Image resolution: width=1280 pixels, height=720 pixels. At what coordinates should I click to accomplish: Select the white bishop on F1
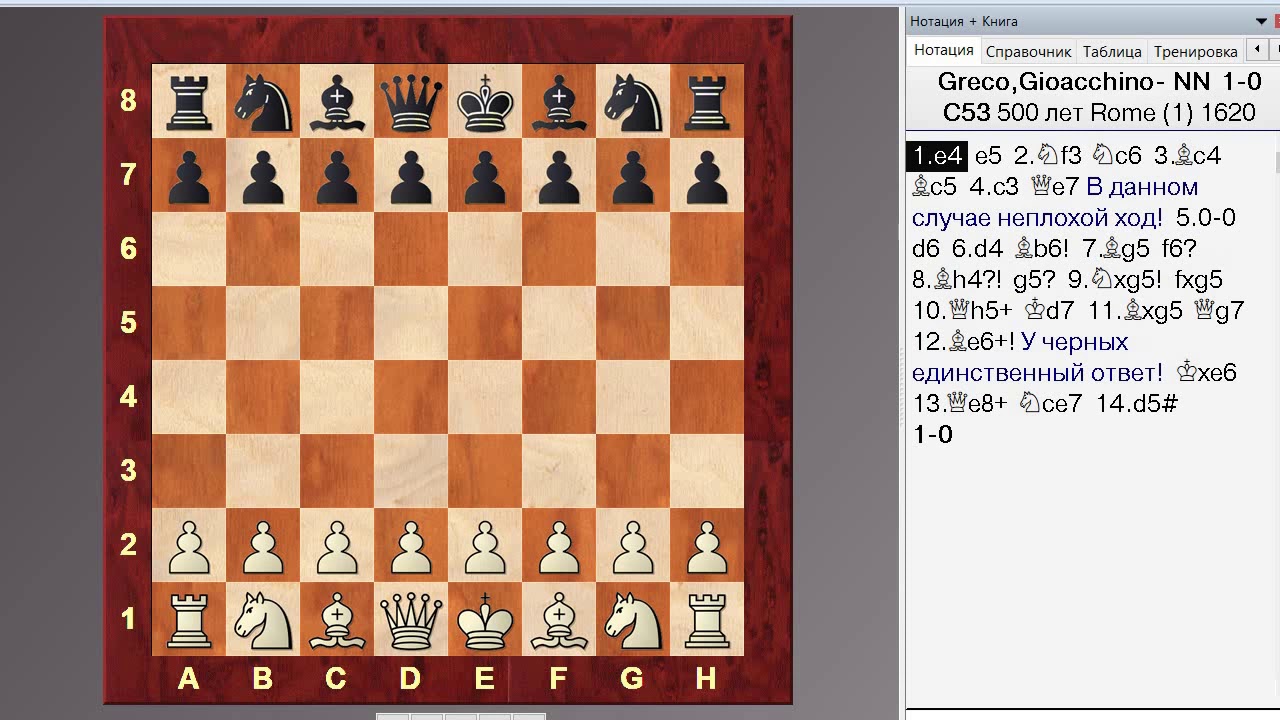pos(559,620)
